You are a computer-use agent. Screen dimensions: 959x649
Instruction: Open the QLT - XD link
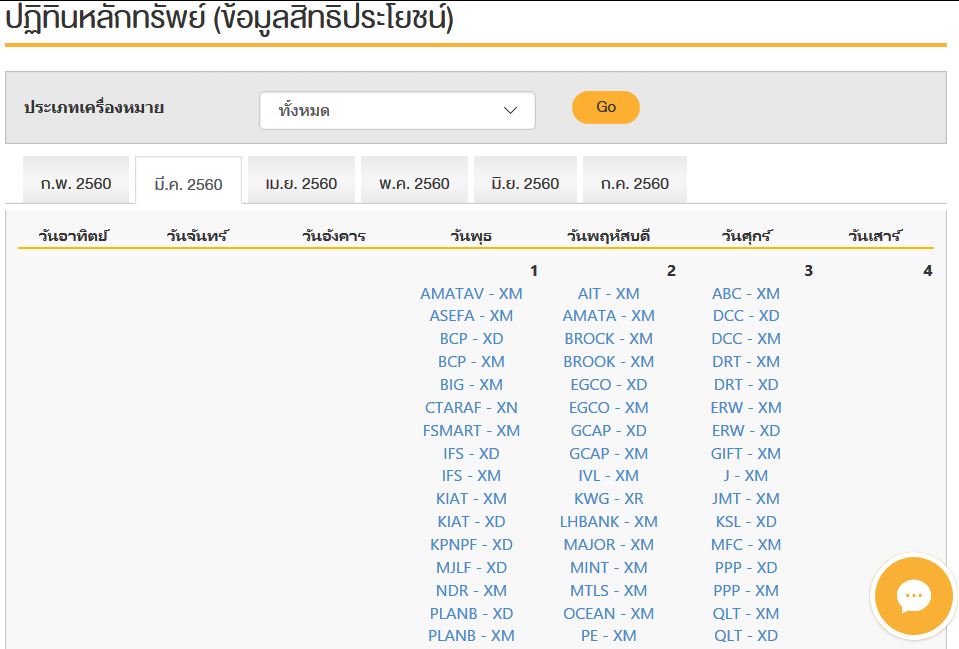click(x=746, y=636)
